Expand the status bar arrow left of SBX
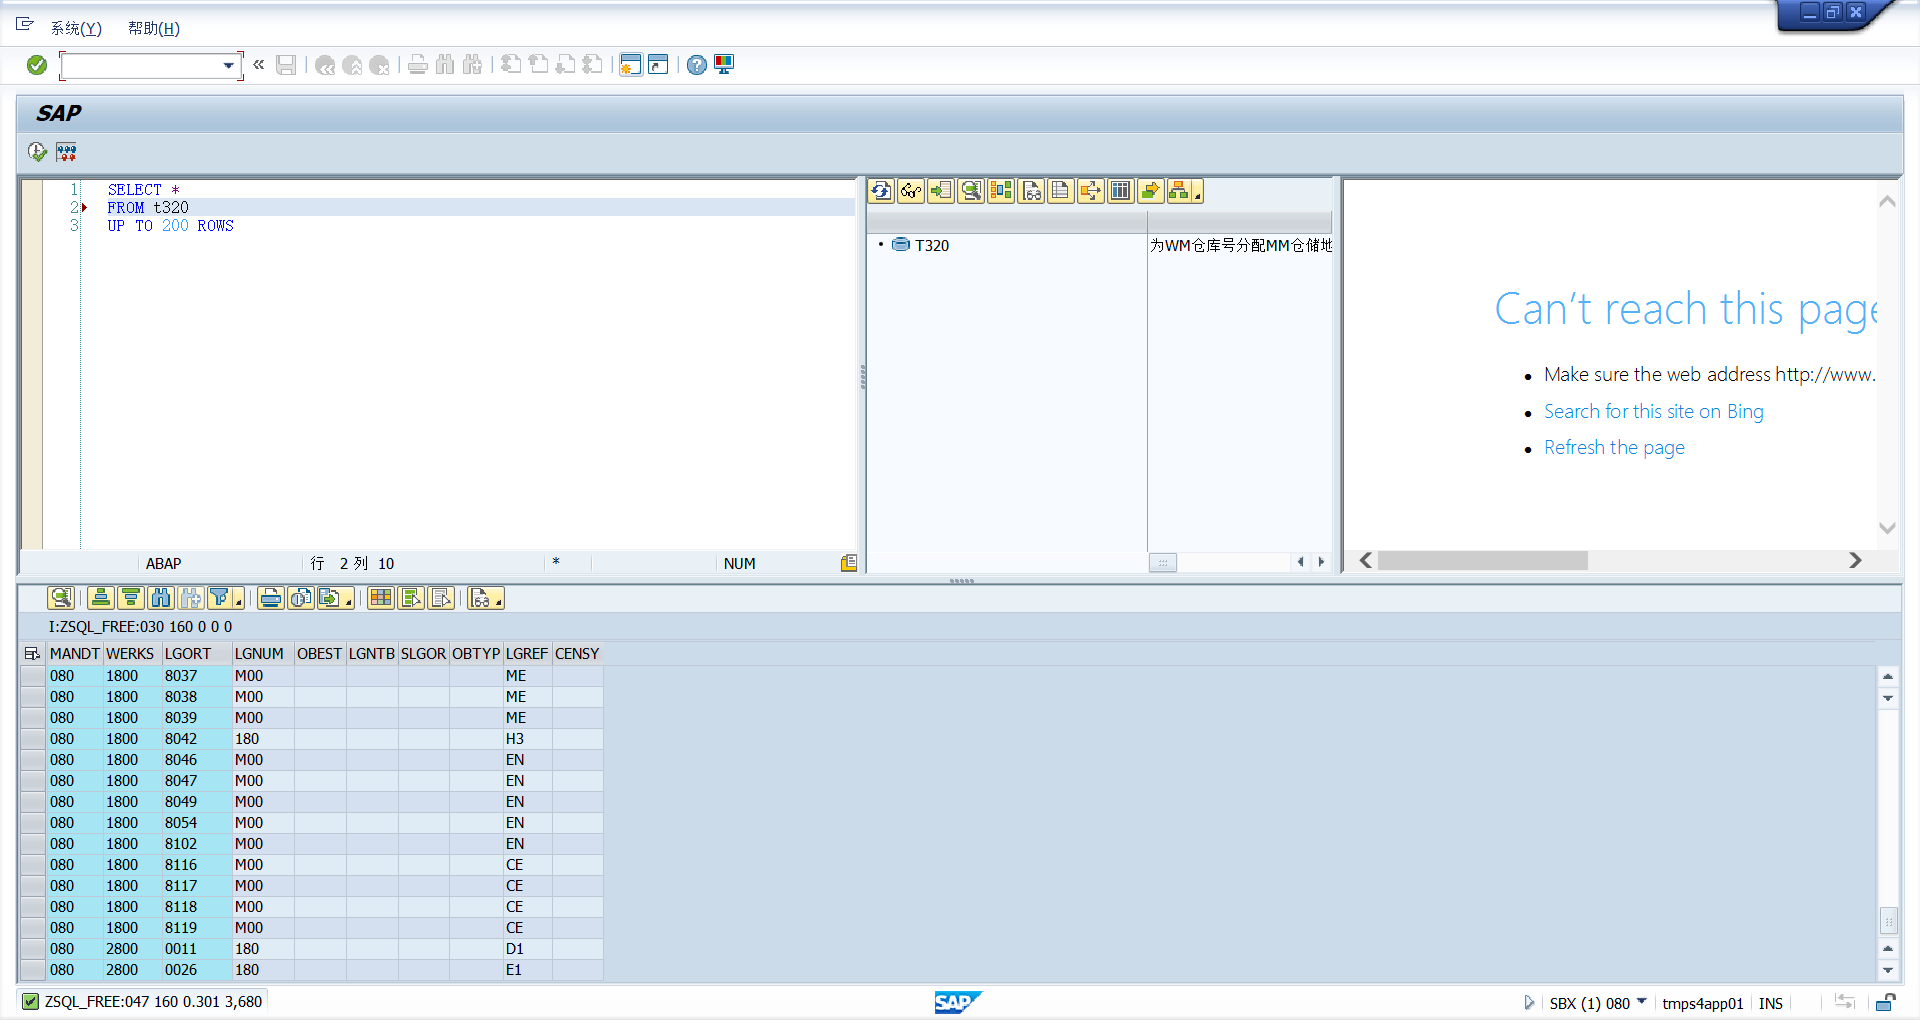 pos(1529,1003)
